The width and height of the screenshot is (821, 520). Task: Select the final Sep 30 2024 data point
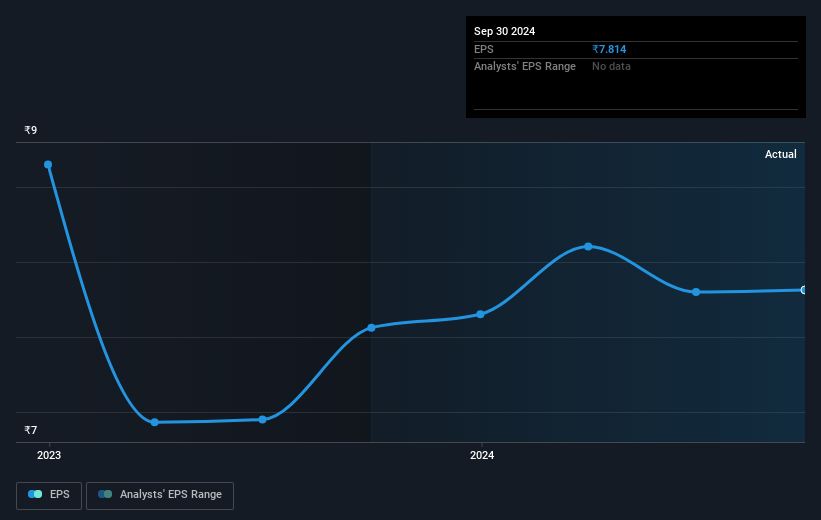[x=803, y=290]
